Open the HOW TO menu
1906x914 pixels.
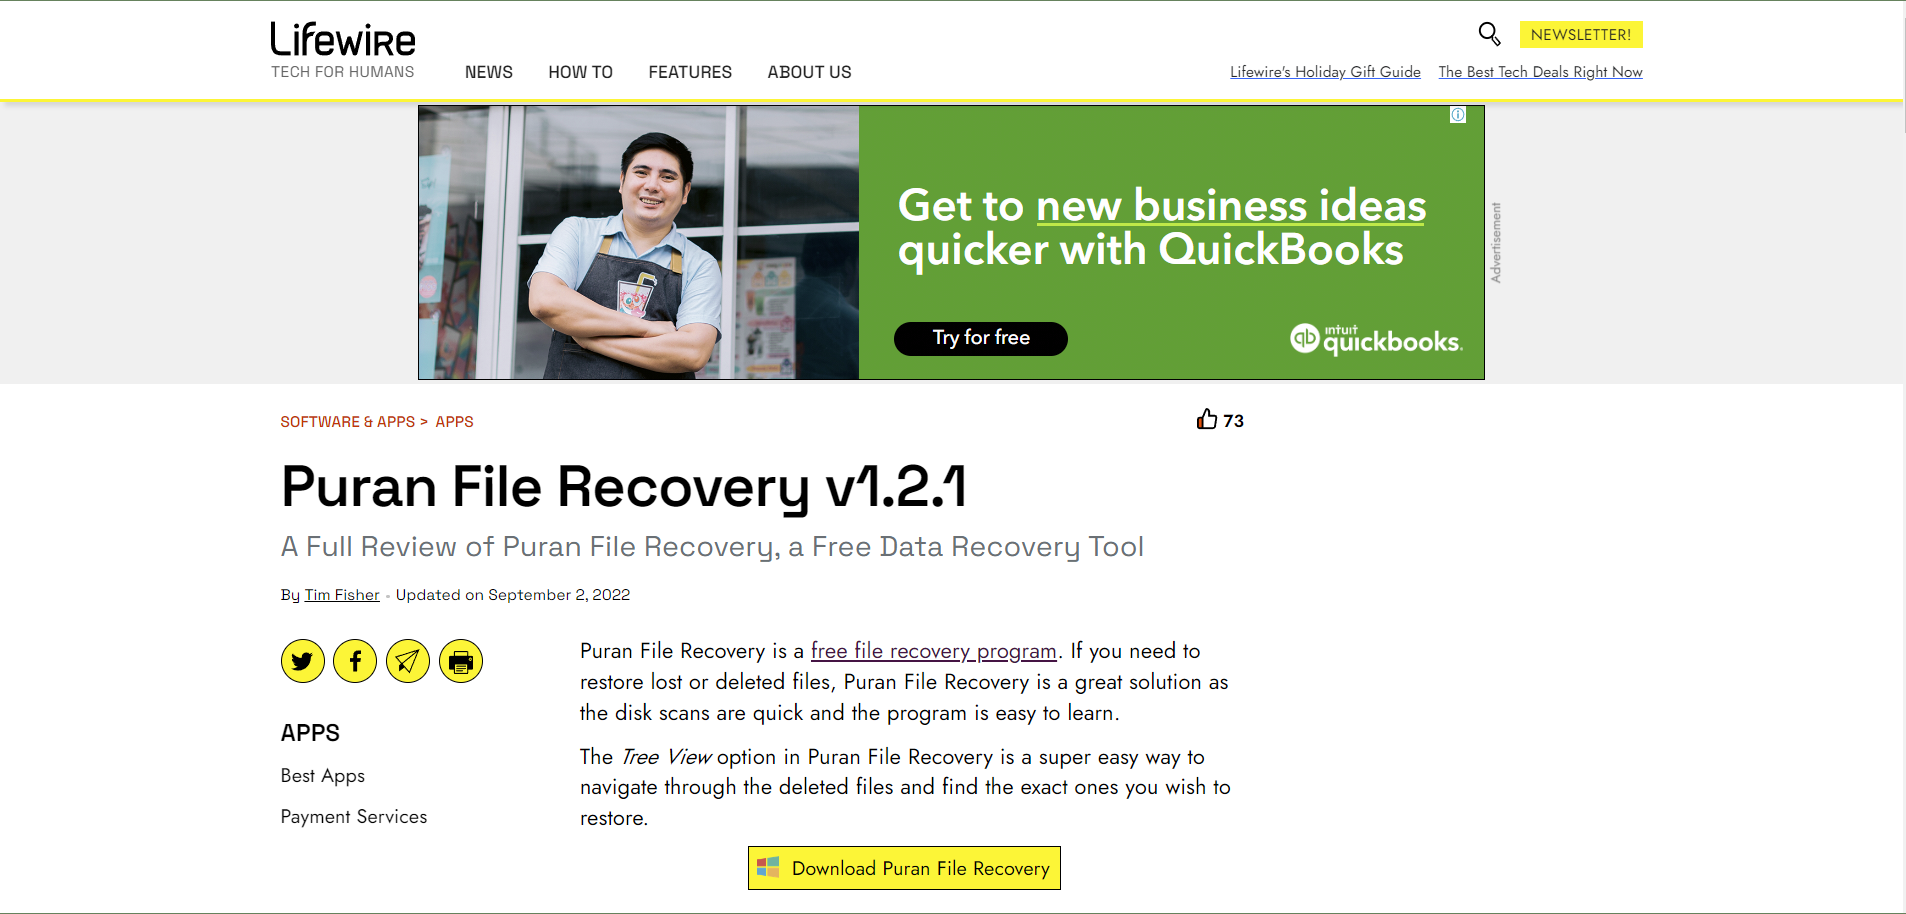pyautogui.click(x=581, y=72)
